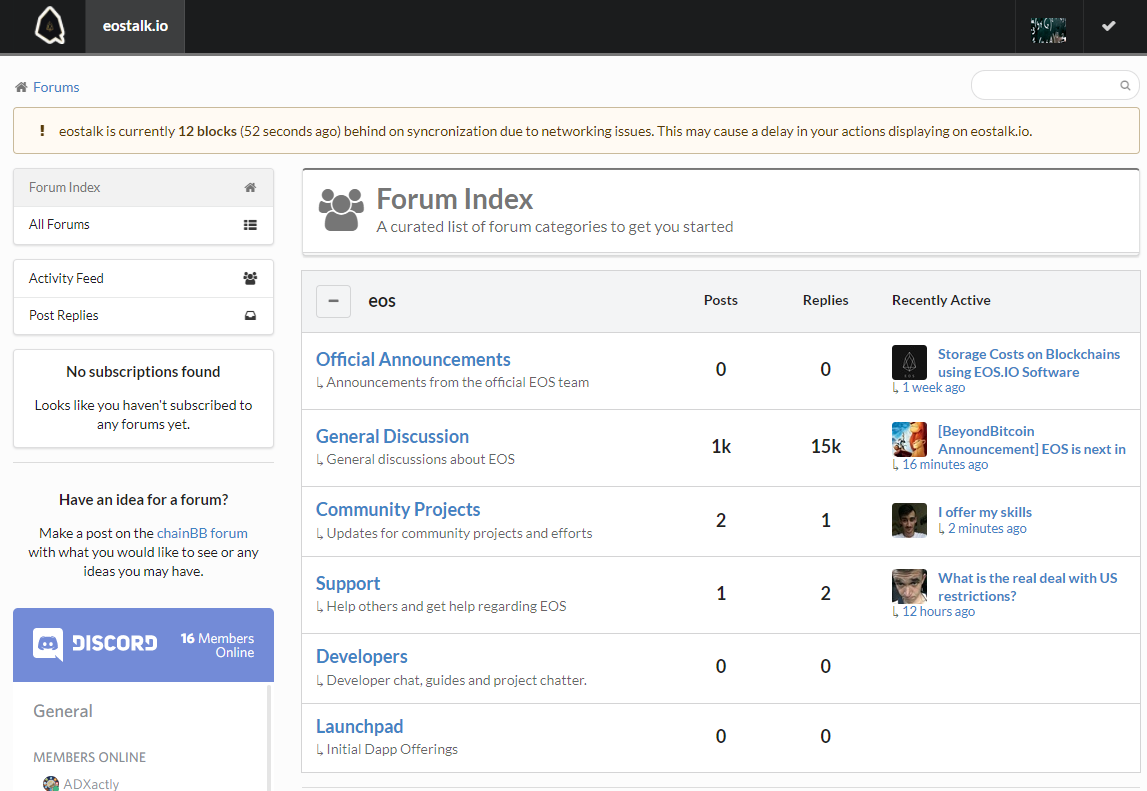Viewport: 1147px width, 791px height.
Task: Click the Discord widget scrollbar
Action: tap(268, 738)
